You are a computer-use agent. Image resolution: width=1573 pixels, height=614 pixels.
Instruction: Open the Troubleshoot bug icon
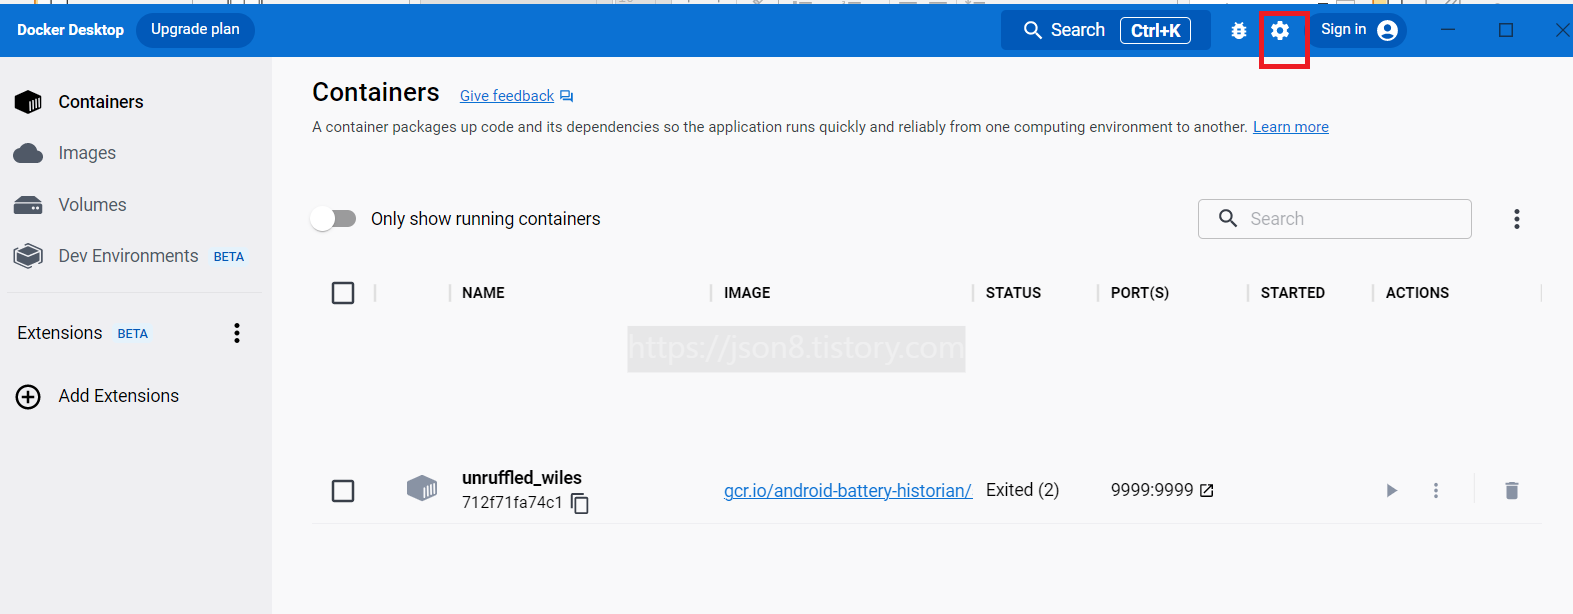coord(1239,31)
